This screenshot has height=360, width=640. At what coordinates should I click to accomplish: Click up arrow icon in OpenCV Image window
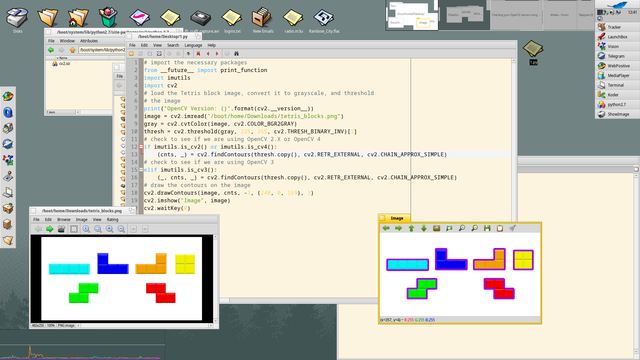(x=411, y=228)
